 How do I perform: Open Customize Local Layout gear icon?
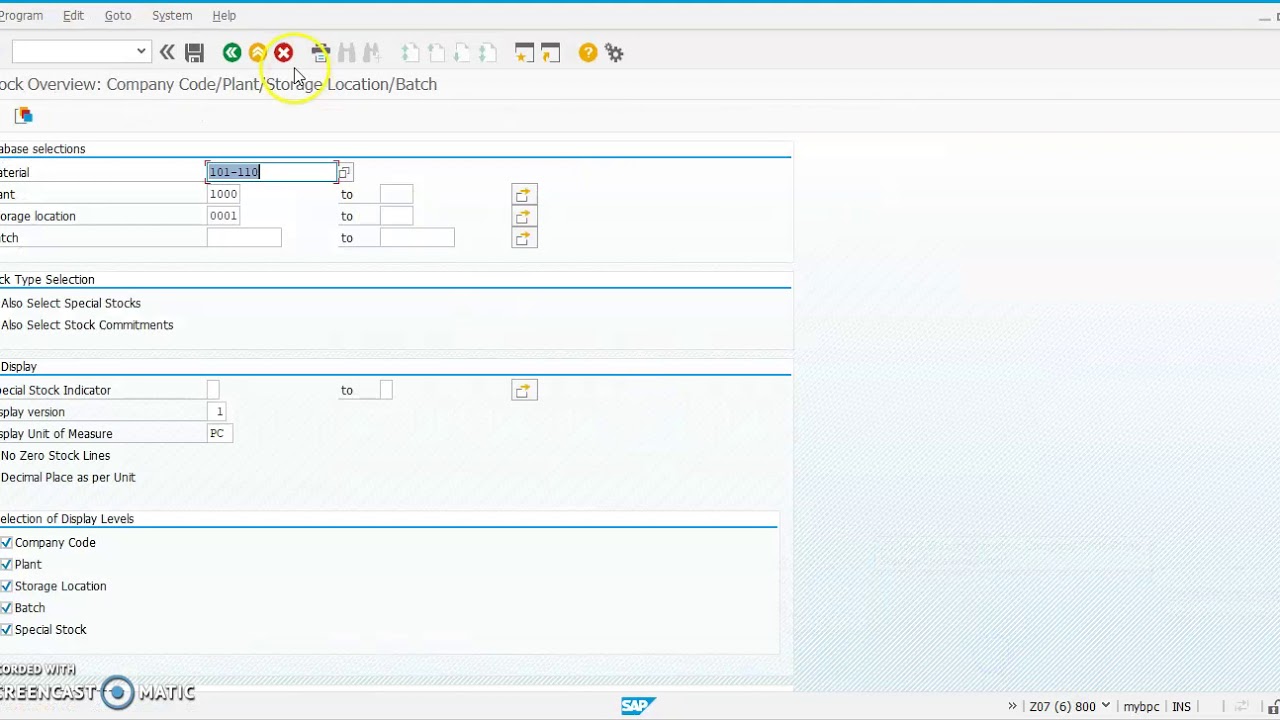click(x=614, y=53)
